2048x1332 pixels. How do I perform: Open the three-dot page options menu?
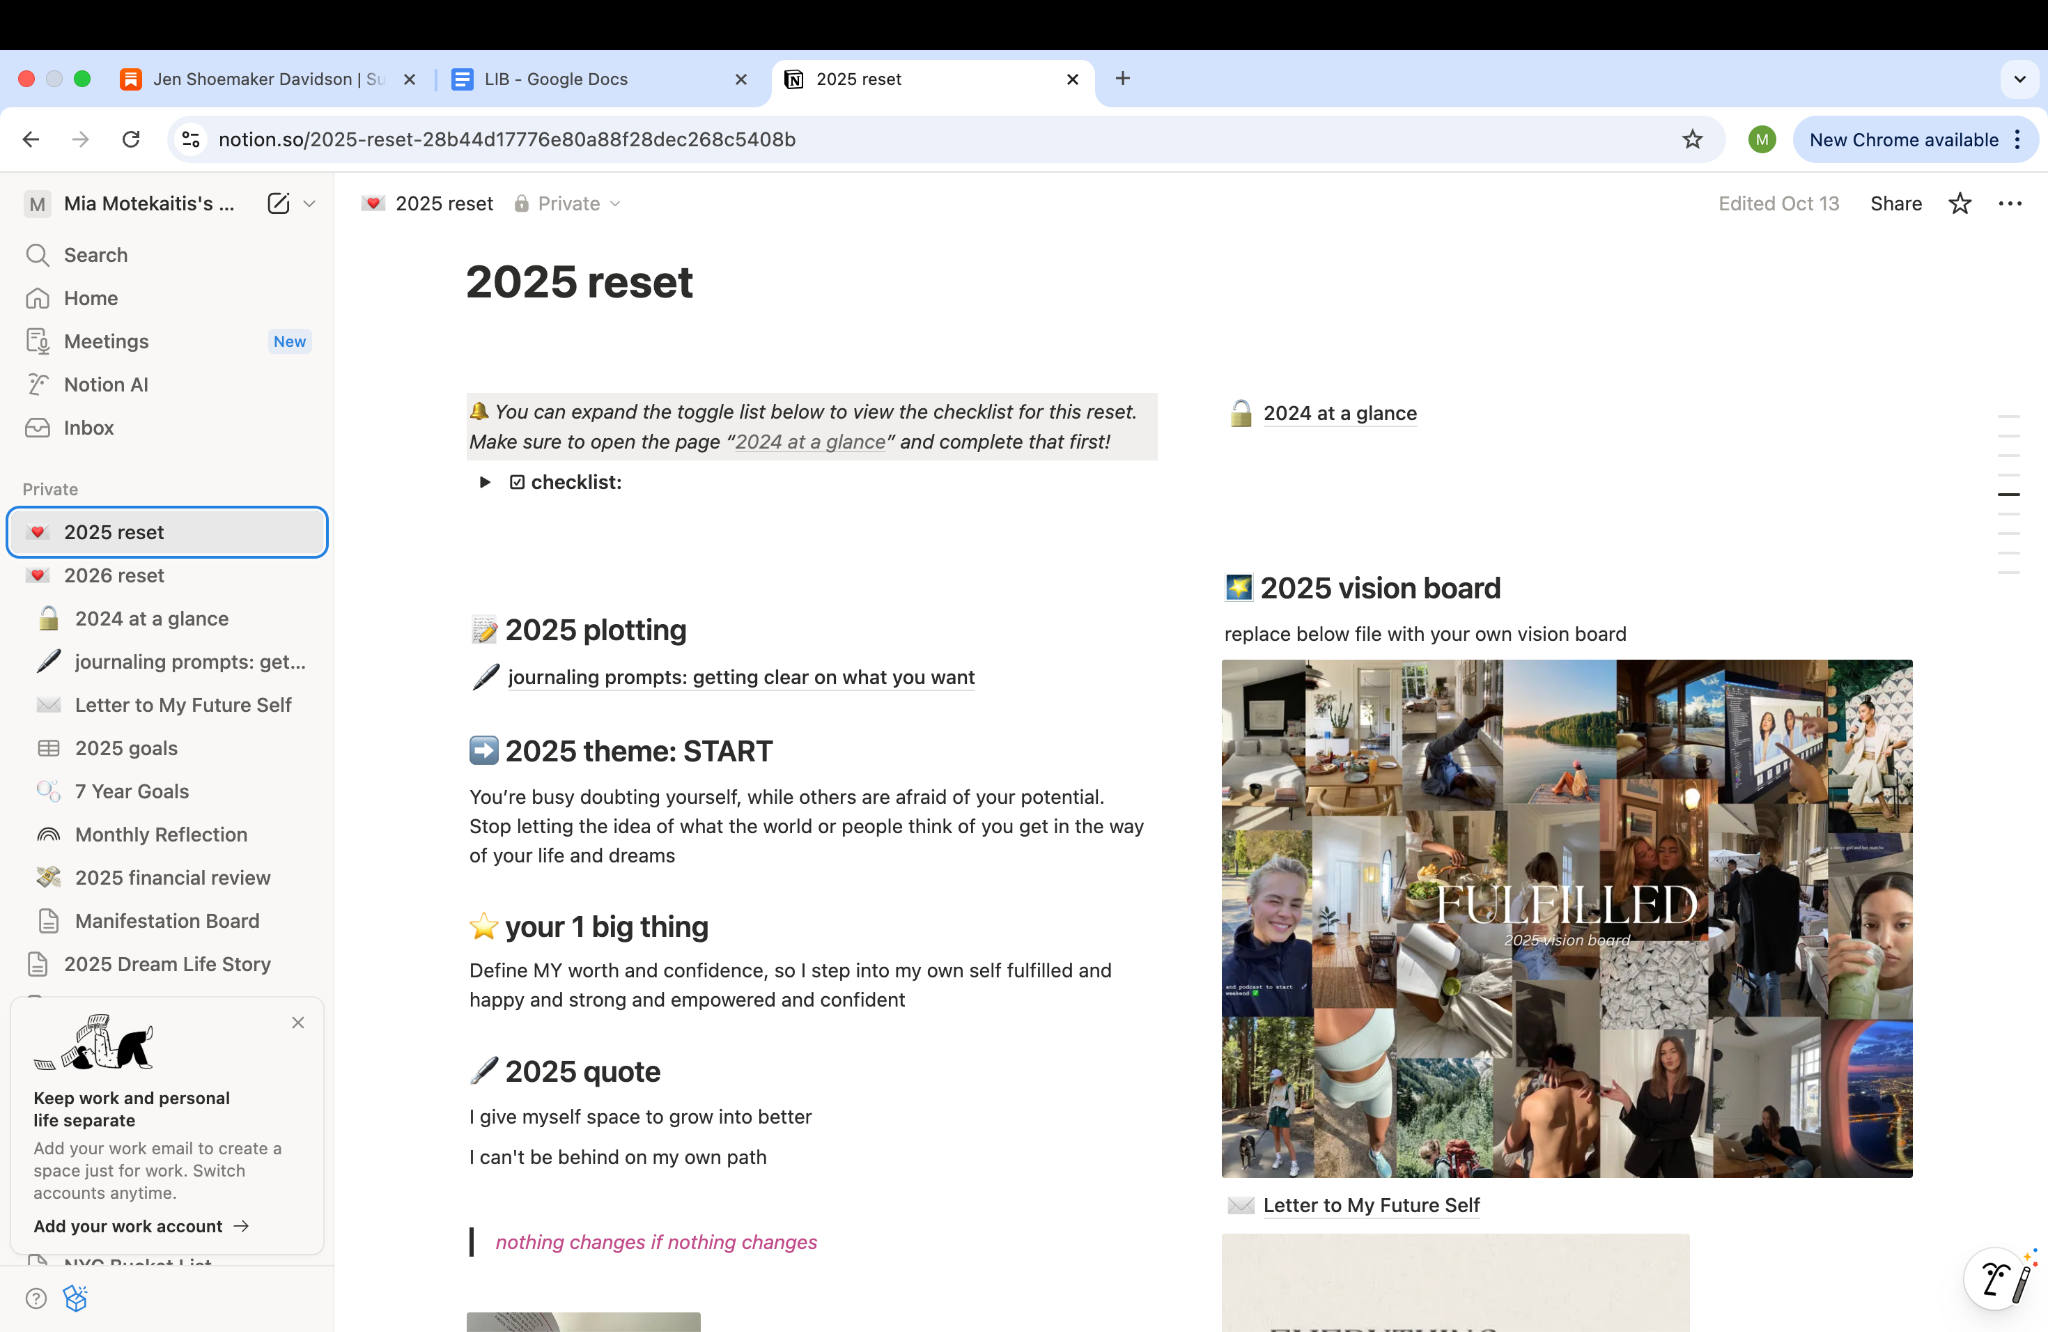pyautogui.click(x=2009, y=204)
